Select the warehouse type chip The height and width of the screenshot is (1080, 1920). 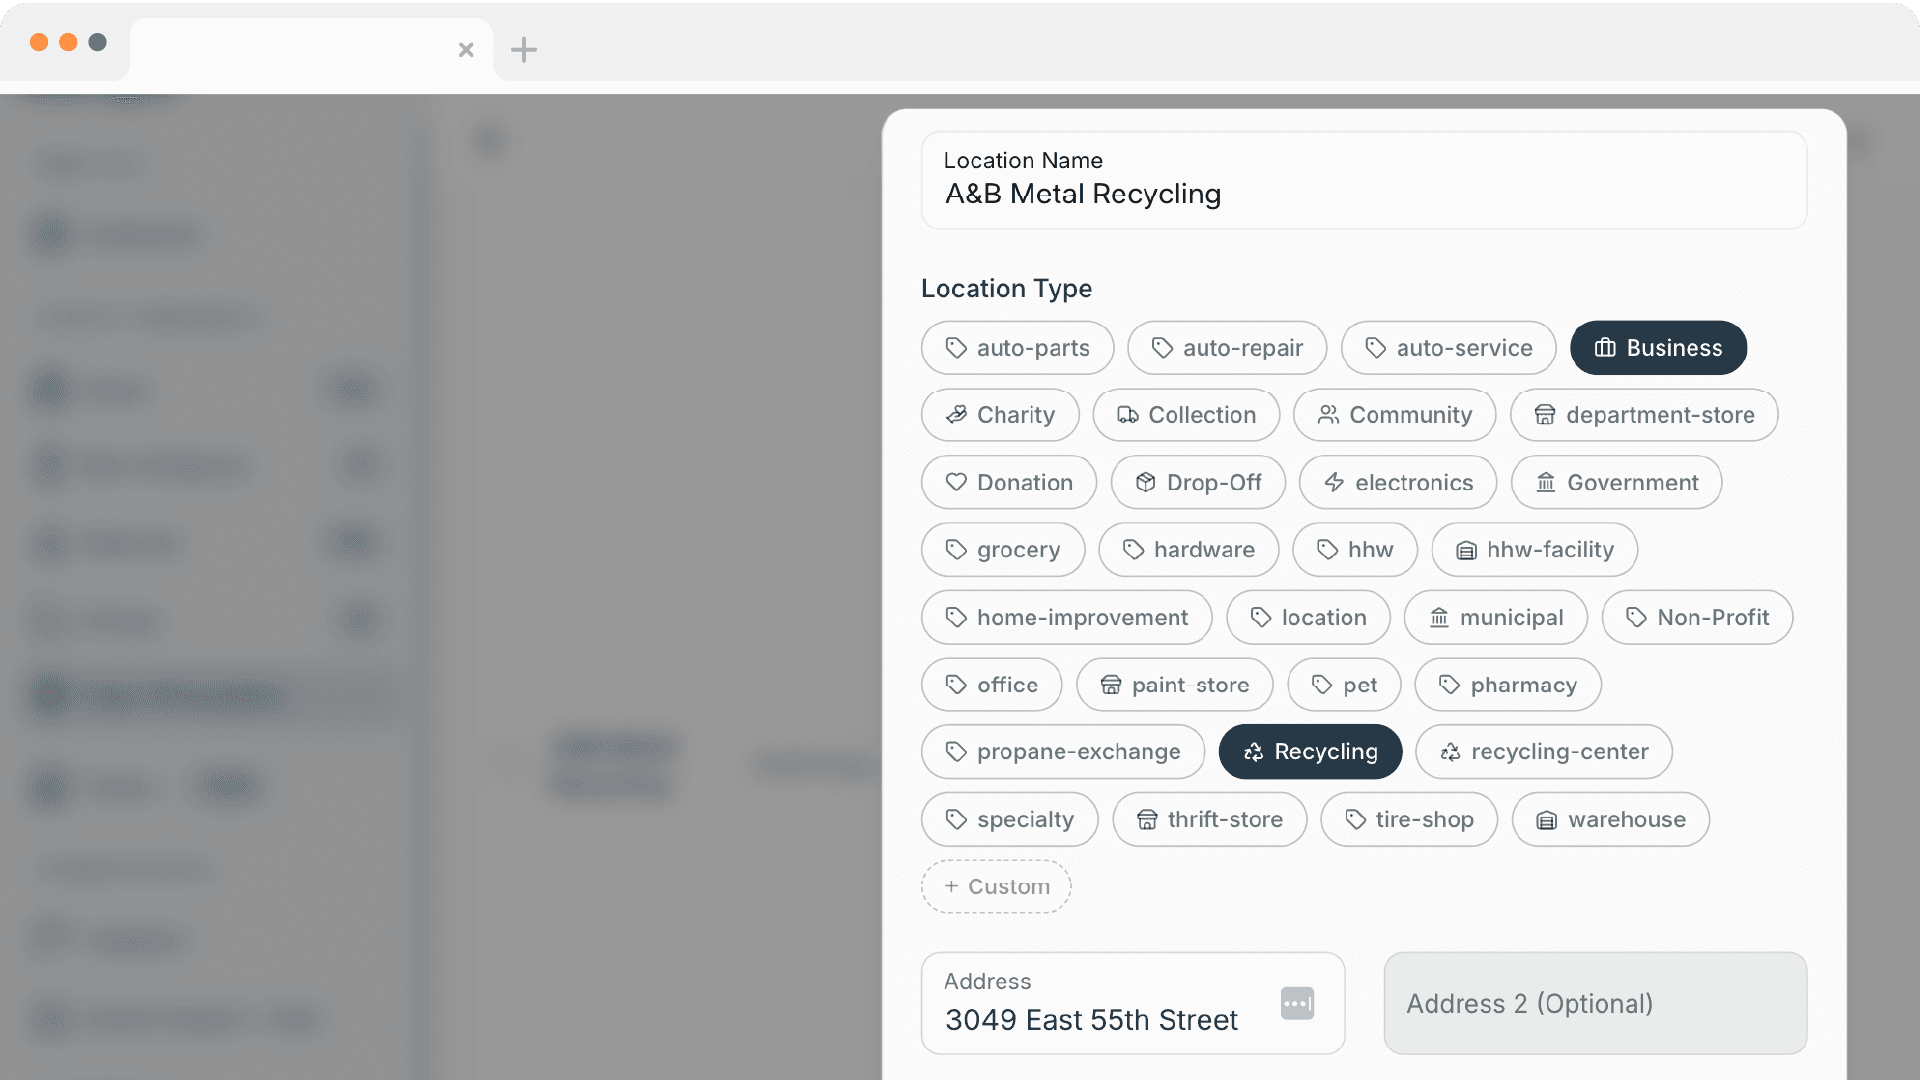coord(1610,820)
